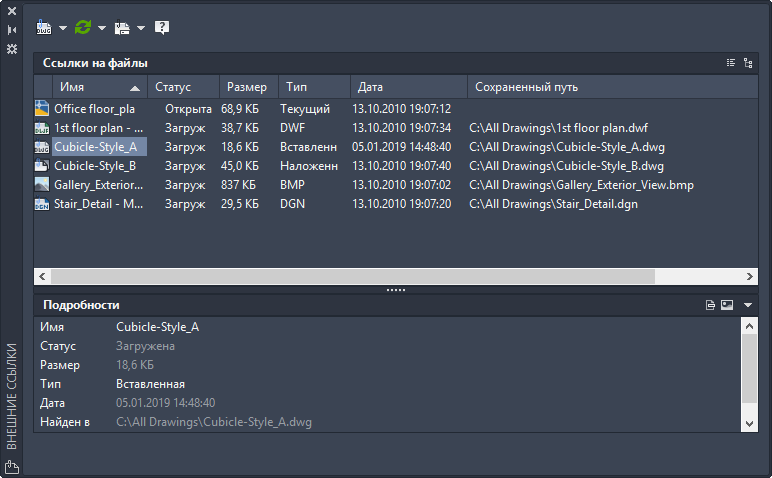This screenshot has height=478, width=772.
Task: Click the horizontal scrollbar right arrow
Action: [x=749, y=276]
